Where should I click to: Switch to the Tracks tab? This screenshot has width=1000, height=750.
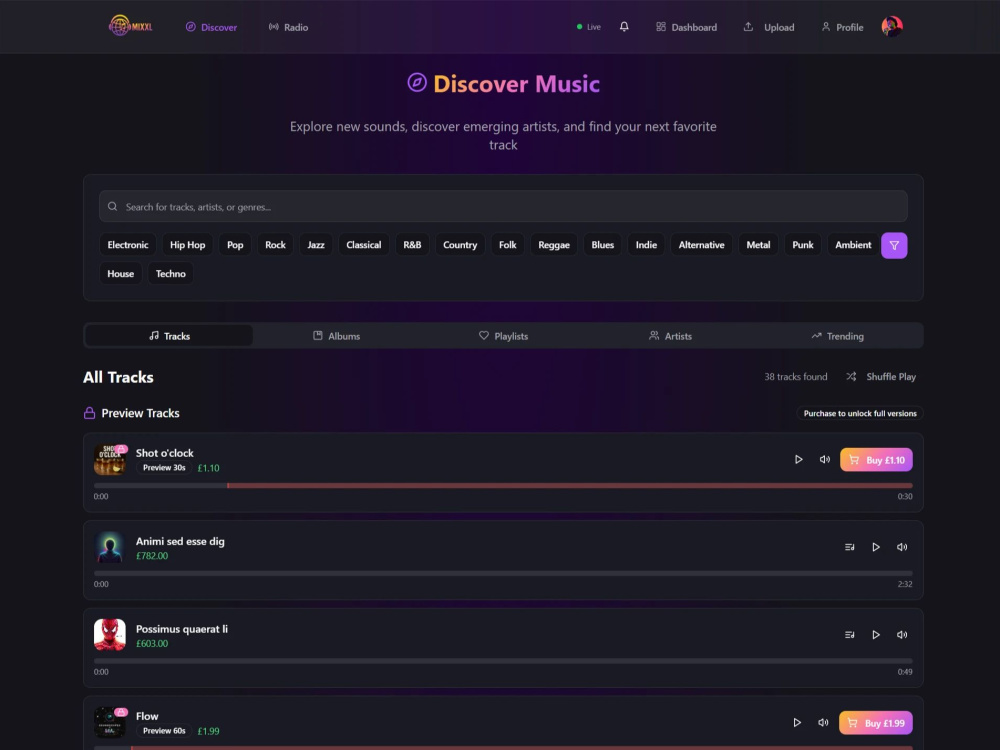click(x=169, y=336)
